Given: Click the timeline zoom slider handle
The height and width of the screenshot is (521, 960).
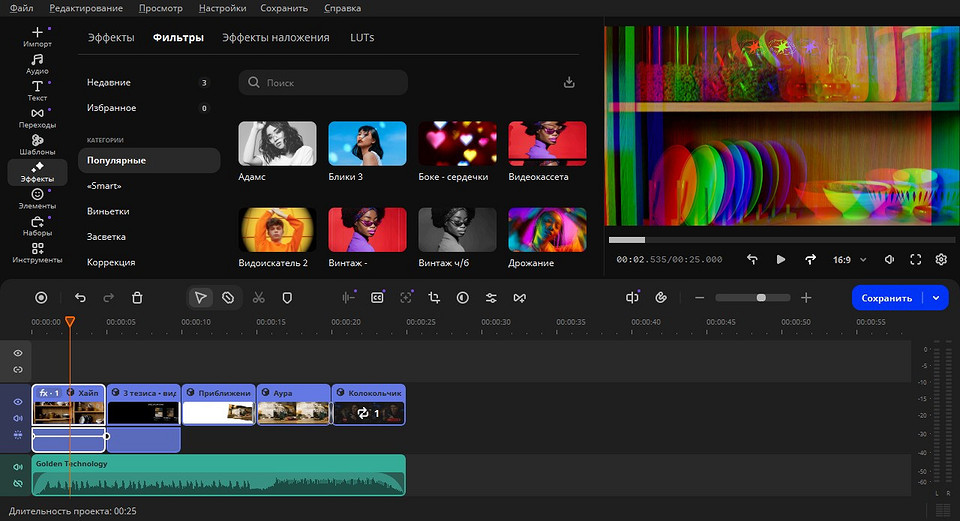Looking at the screenshot, I should [x=761, y=298].
